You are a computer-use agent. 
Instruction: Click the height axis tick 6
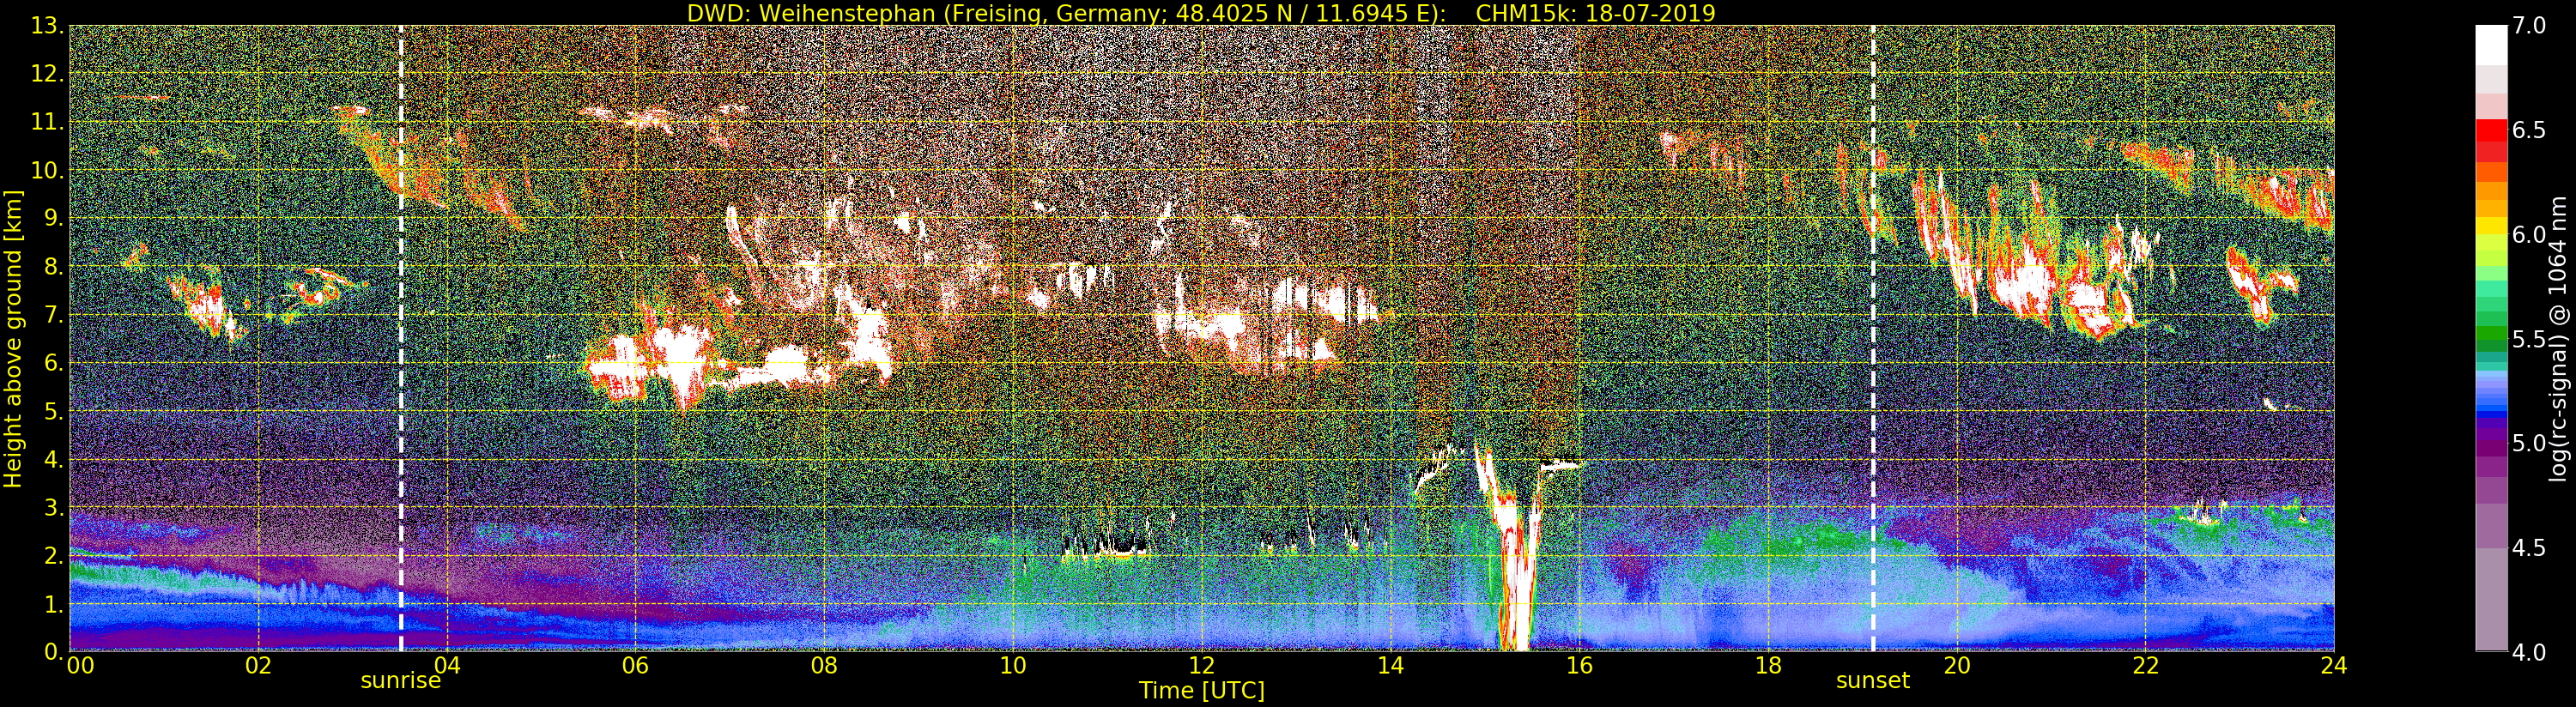[54, 363]
